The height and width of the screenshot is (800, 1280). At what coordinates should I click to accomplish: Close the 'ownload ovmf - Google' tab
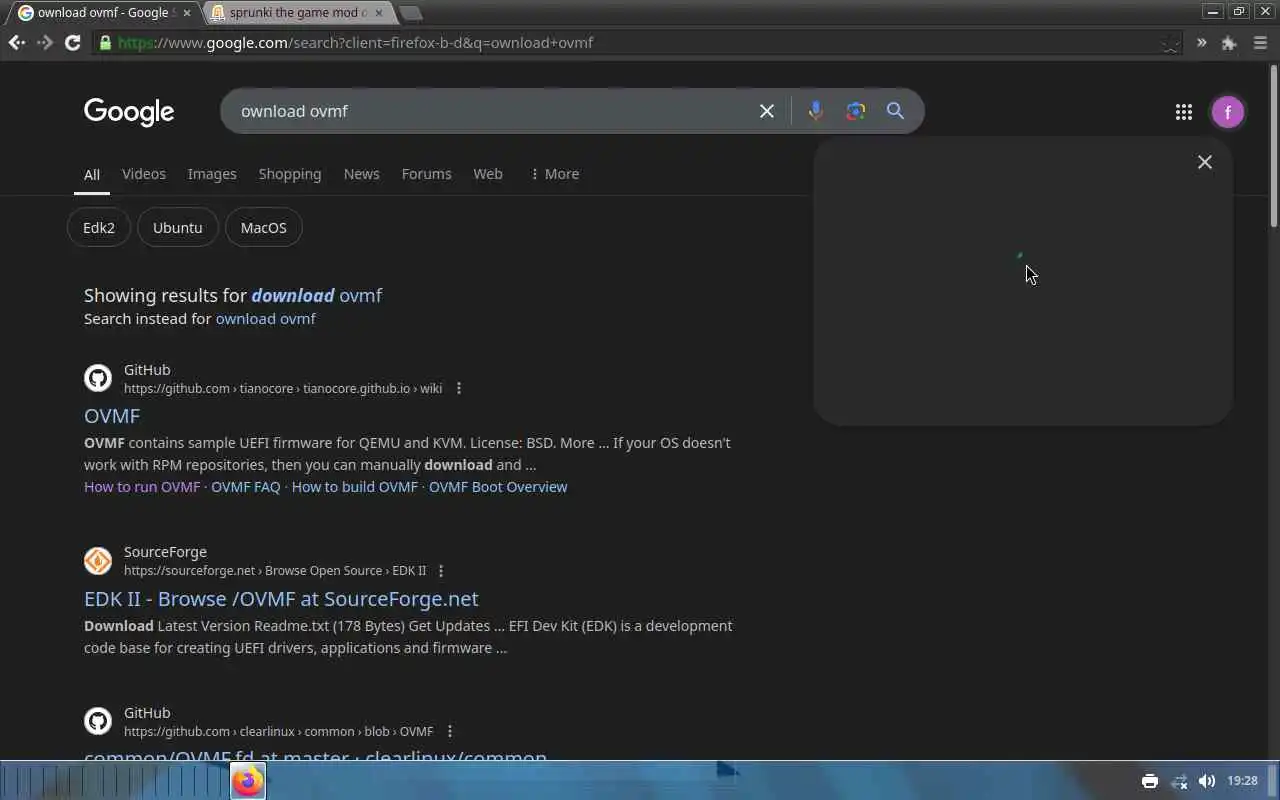[x=186, y=13]
